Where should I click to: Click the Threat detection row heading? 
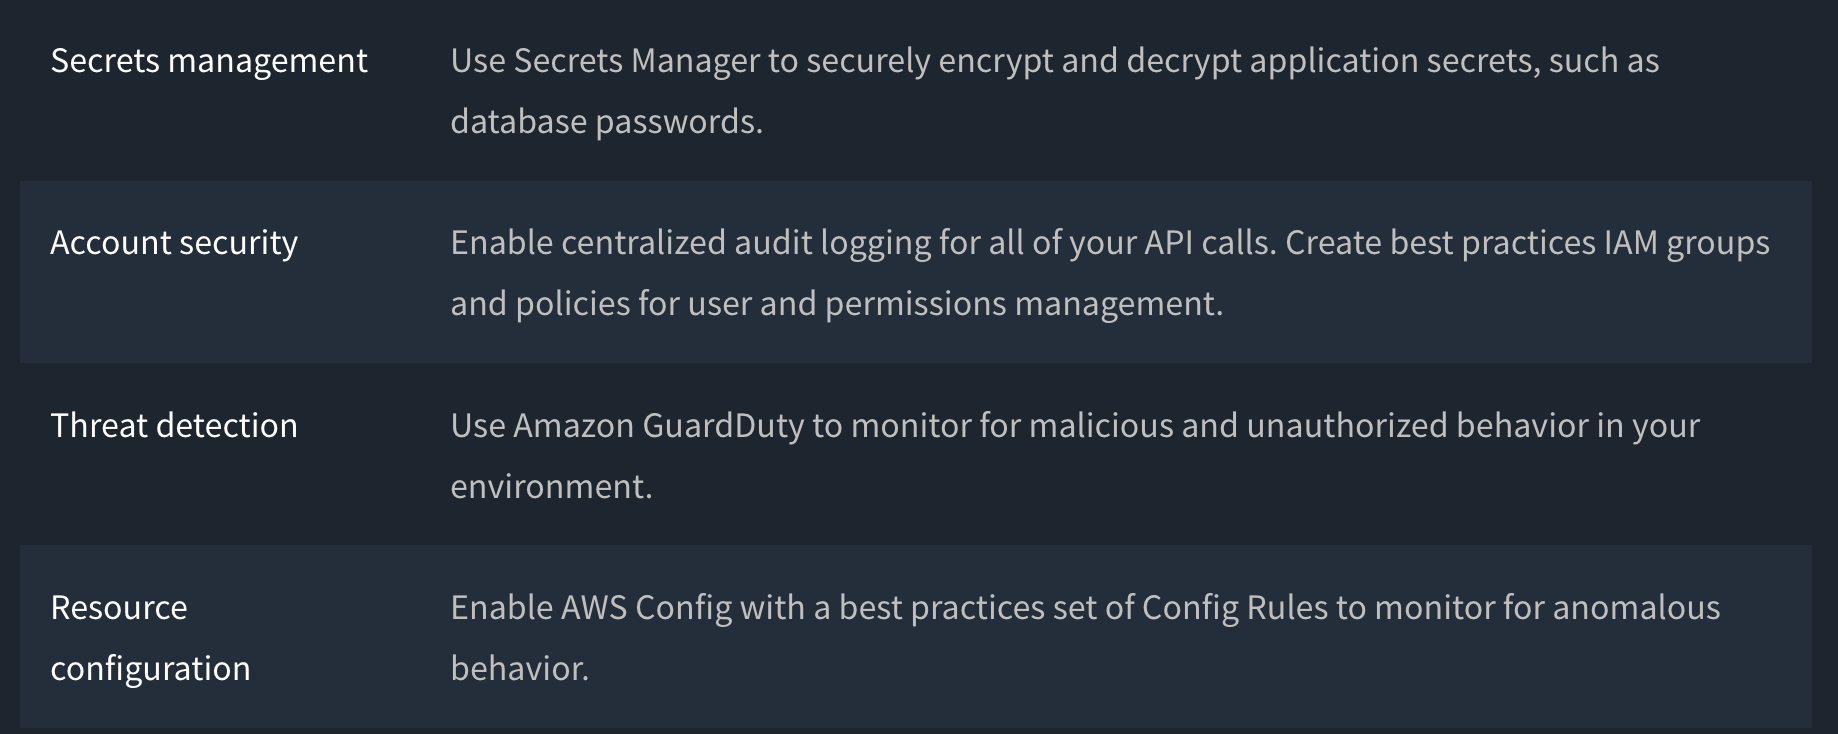(174, 425)
